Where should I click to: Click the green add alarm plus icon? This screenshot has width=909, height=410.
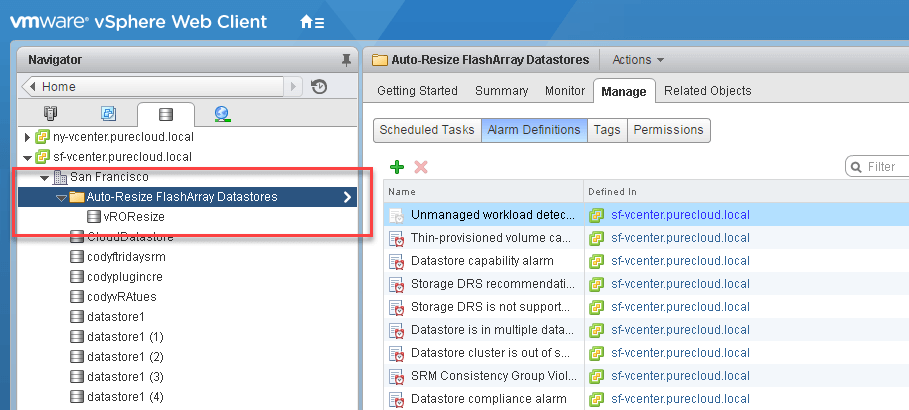click(397, 168)
